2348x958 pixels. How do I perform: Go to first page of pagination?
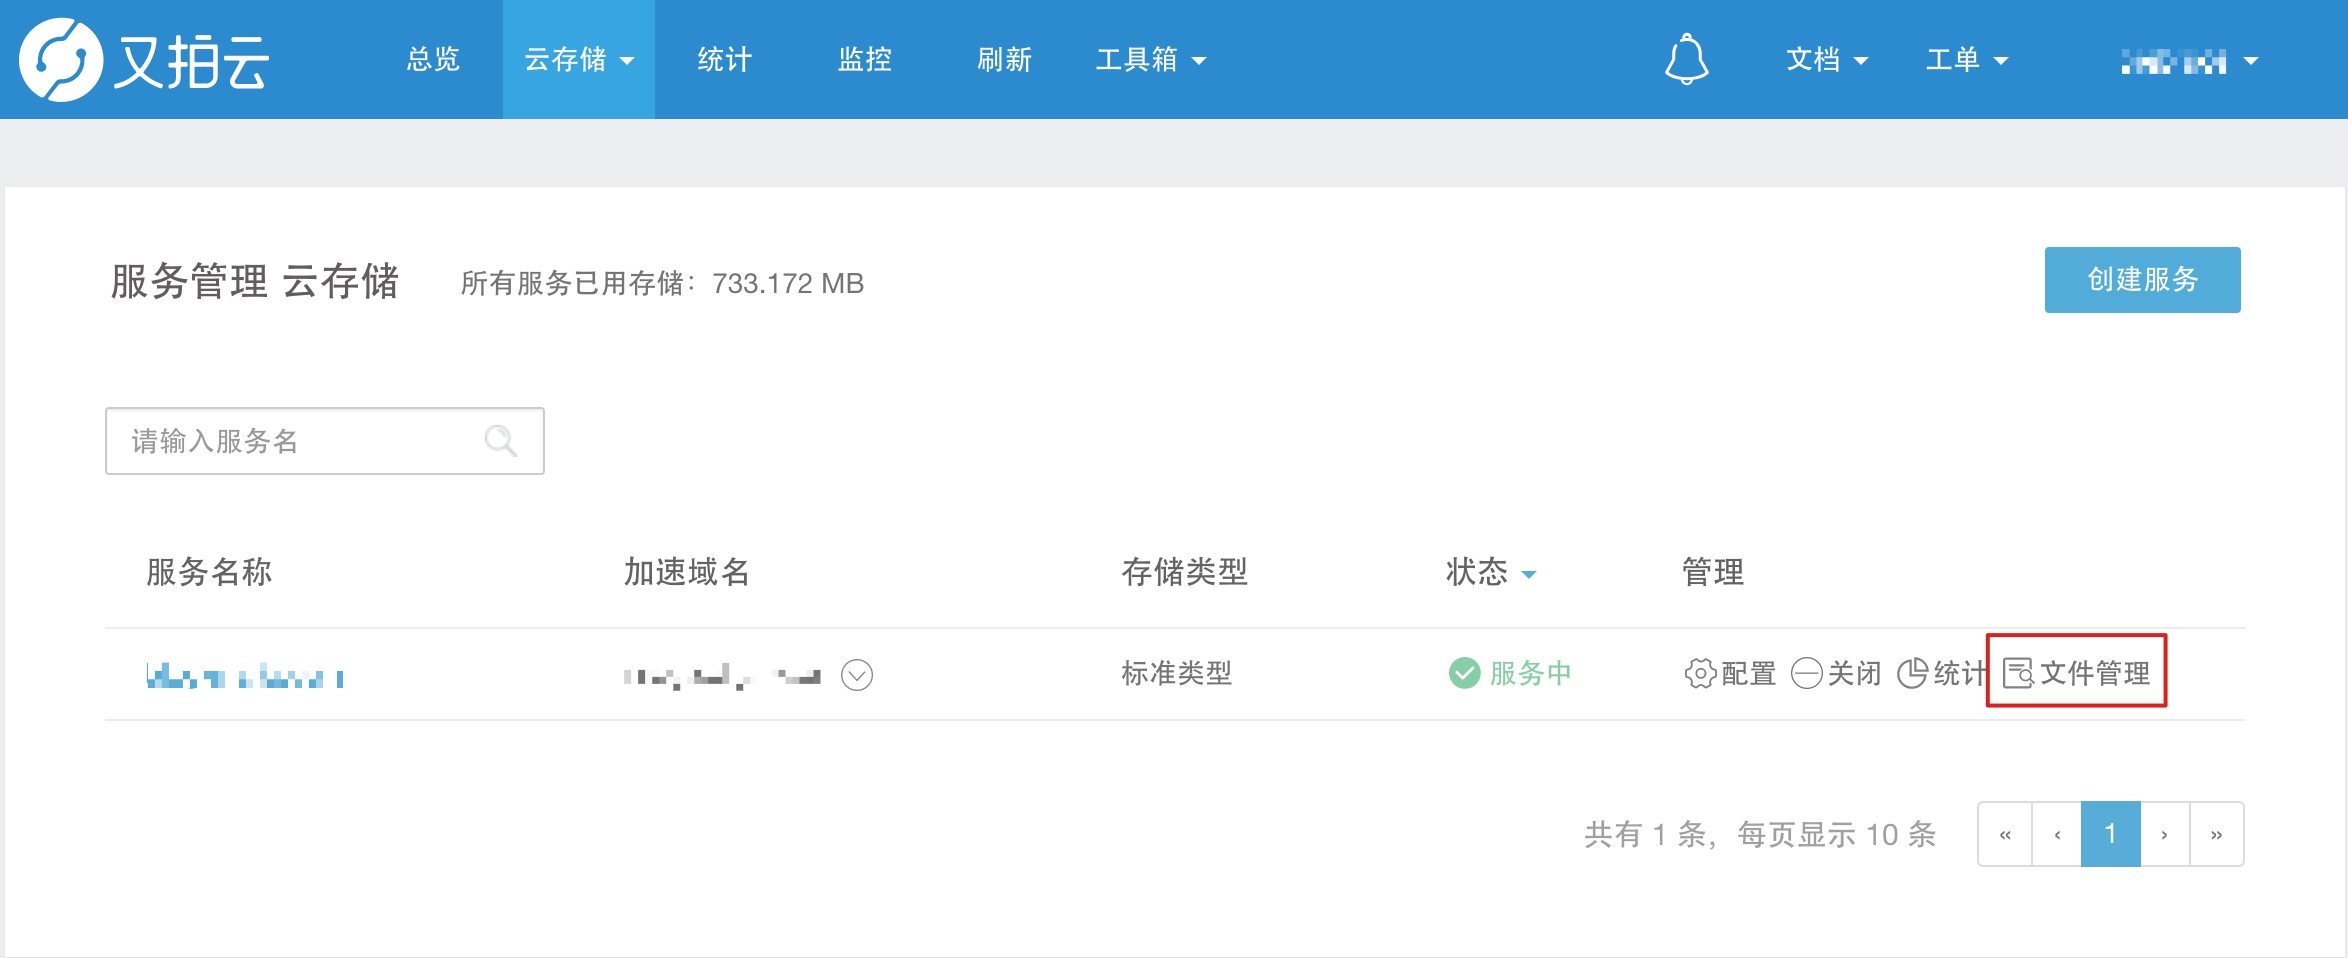click(2005, 834)
